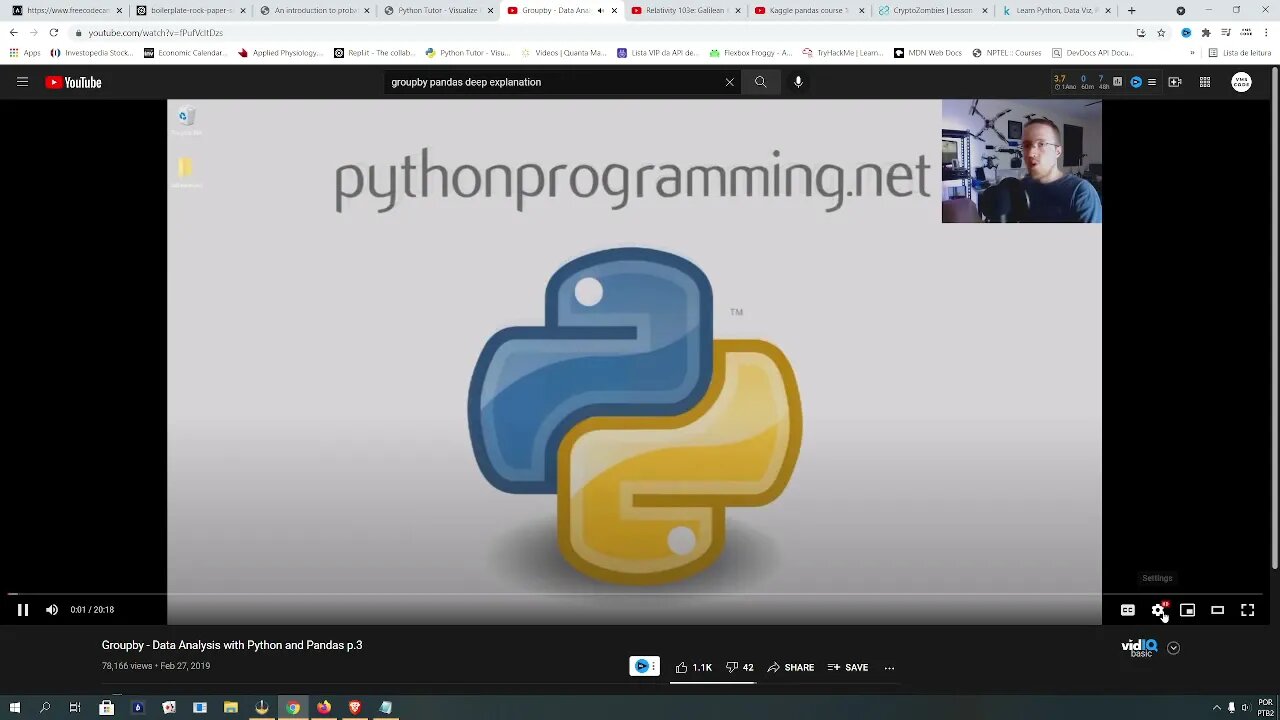
Task: Open vidIQ three-line menu
Action: point(1151,82)
